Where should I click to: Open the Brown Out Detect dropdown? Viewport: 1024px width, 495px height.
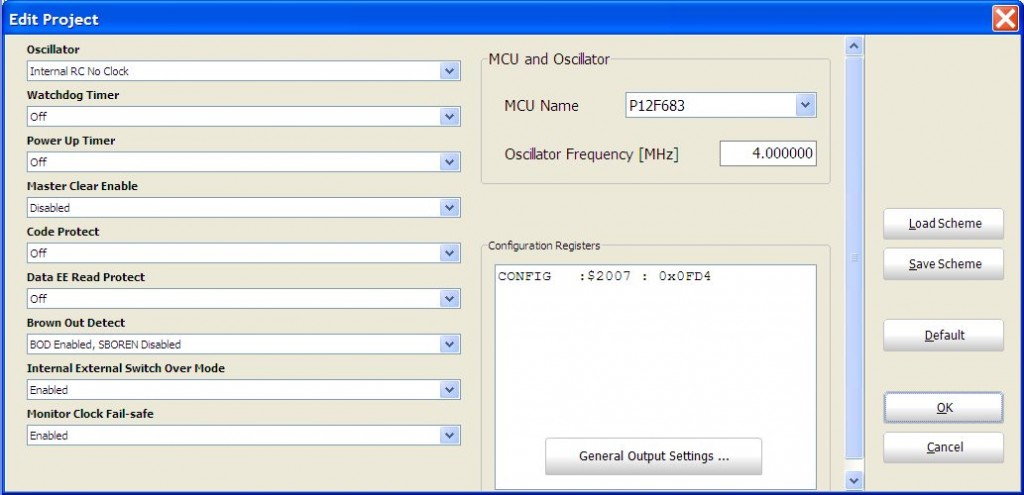pyautogui.click(x=449, y=344)
